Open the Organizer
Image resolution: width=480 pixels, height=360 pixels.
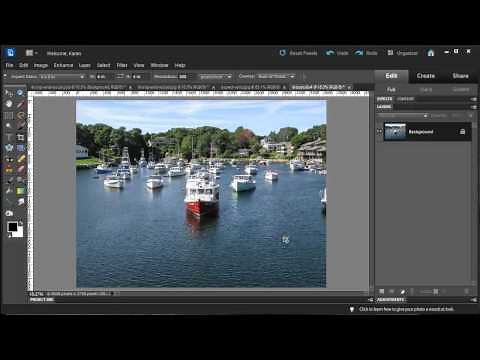[403, 53]
